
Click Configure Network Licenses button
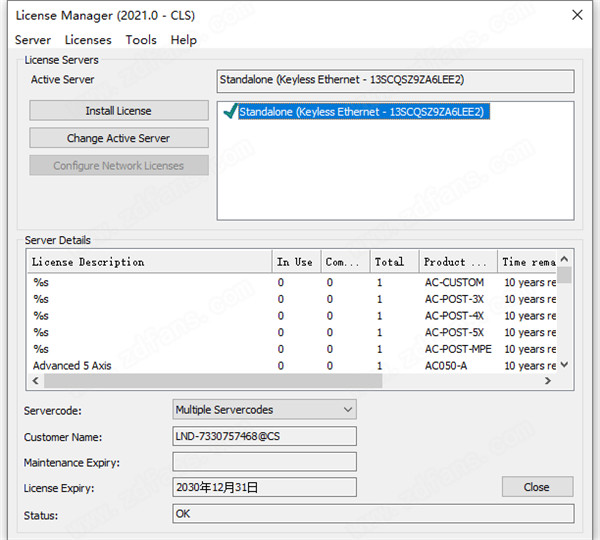coord(119,165)
